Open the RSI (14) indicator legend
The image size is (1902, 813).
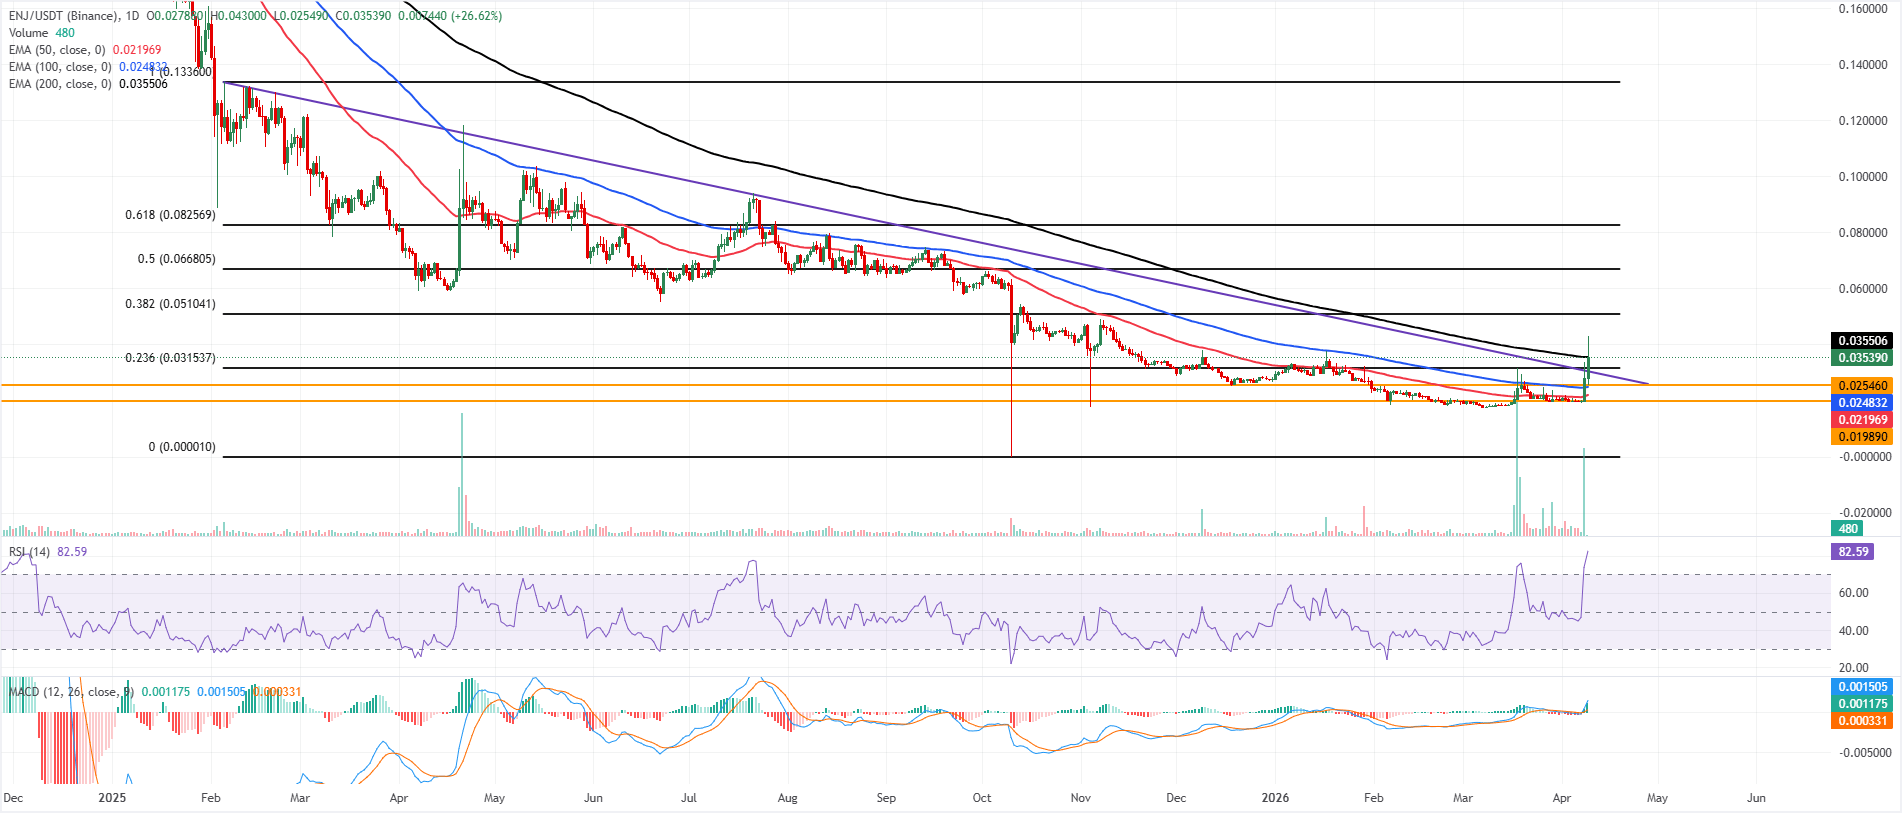[x=29, y=552]
